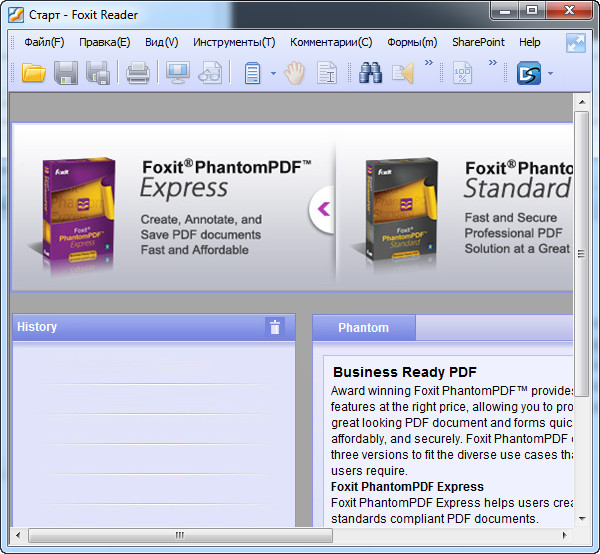The image size is (600, 554).
Task: Select the Hand tool
Action: [x=294, y=73]
